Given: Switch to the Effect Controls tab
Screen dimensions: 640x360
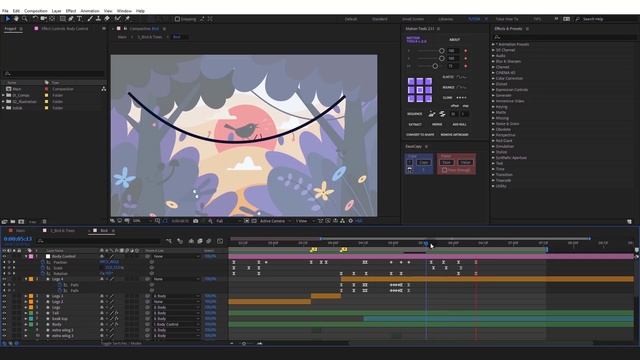Looking at the screenshot, I should click(64, 29).
